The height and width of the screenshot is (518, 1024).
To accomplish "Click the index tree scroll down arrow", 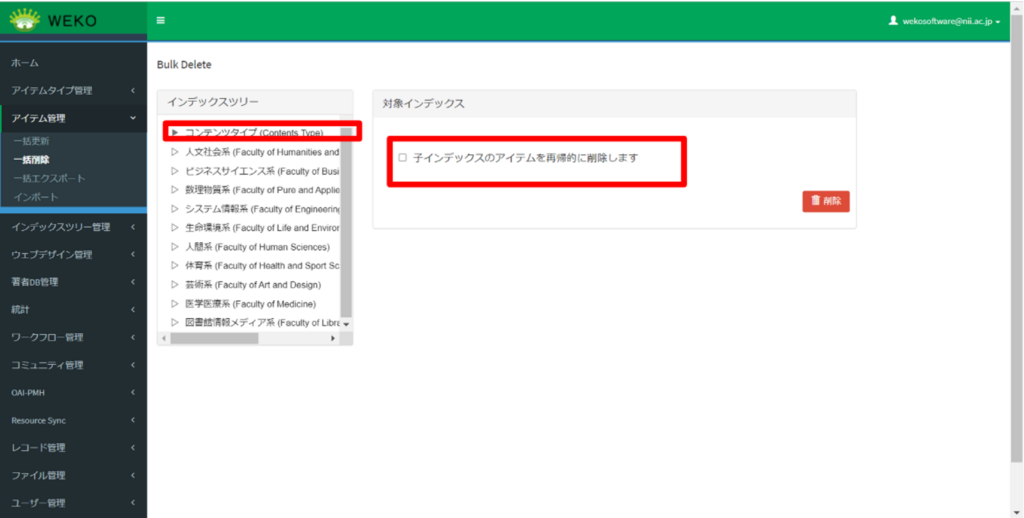I will click(347, 324).
